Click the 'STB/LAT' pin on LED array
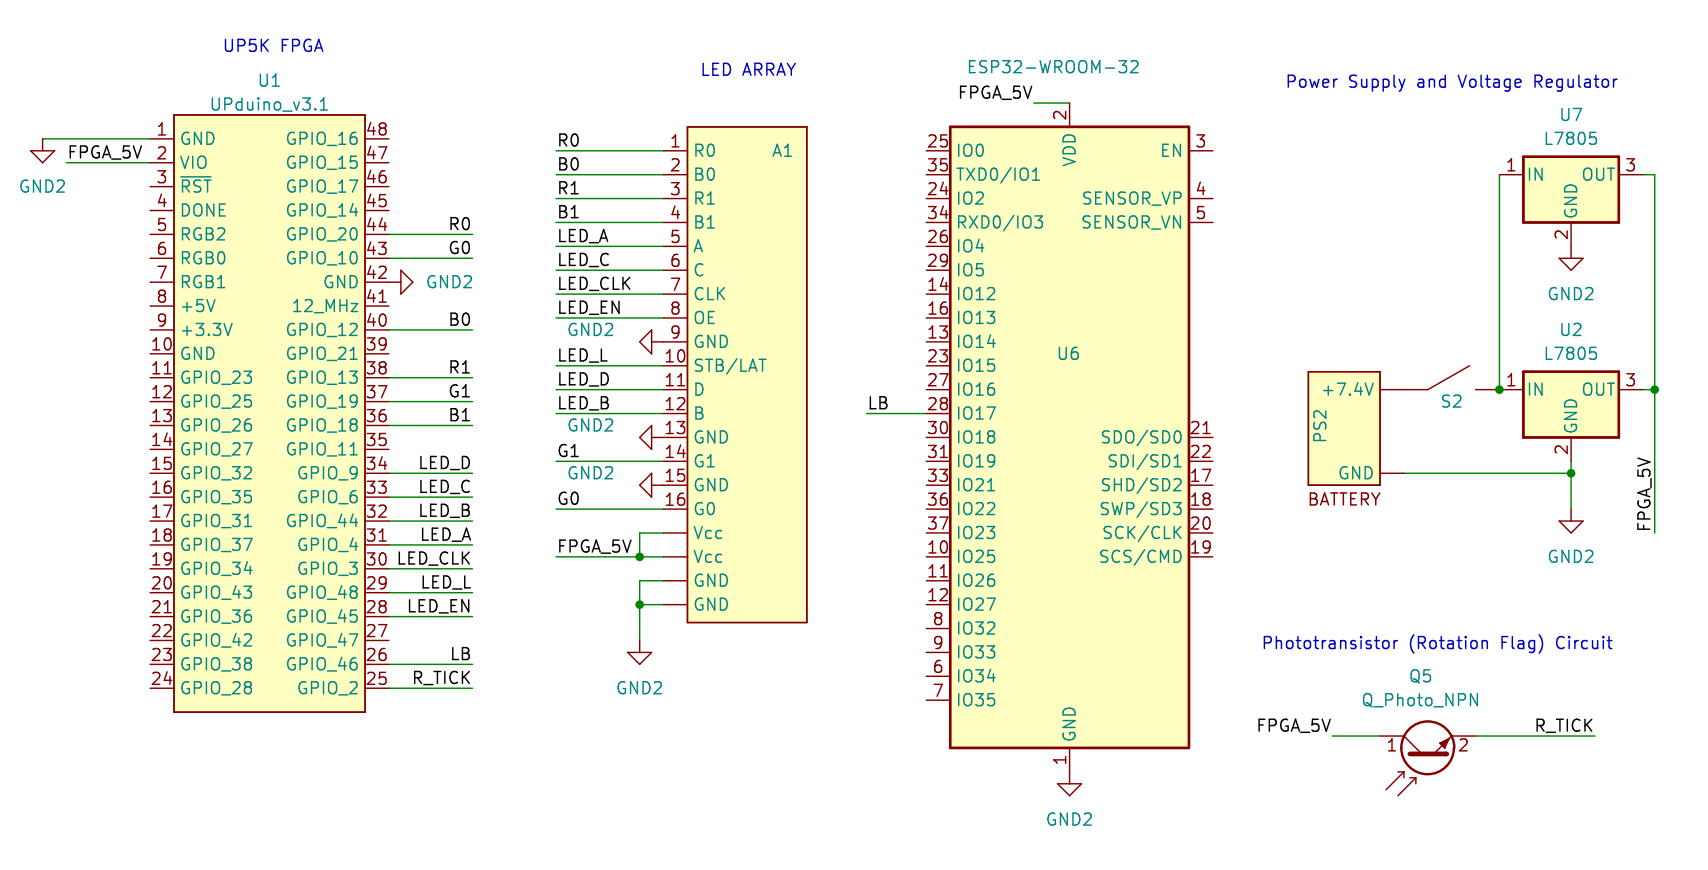The height and width of the screenshot is (870, 1708). tap(730, 366)
